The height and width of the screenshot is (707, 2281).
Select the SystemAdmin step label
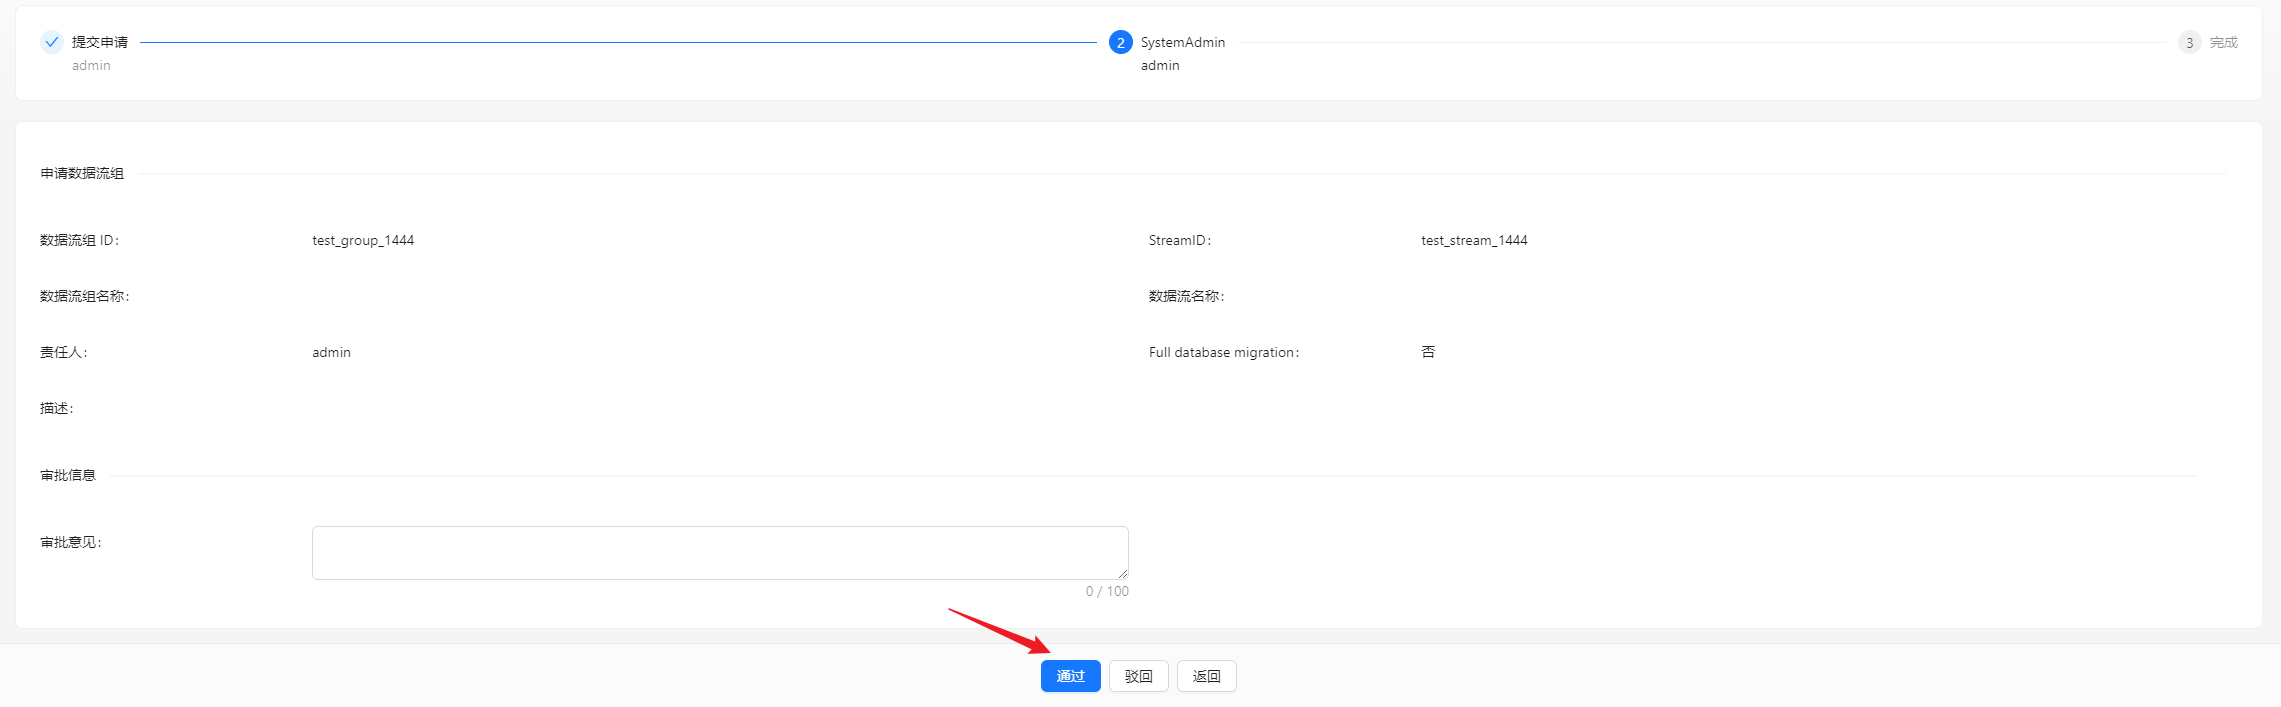(1182, 42)
